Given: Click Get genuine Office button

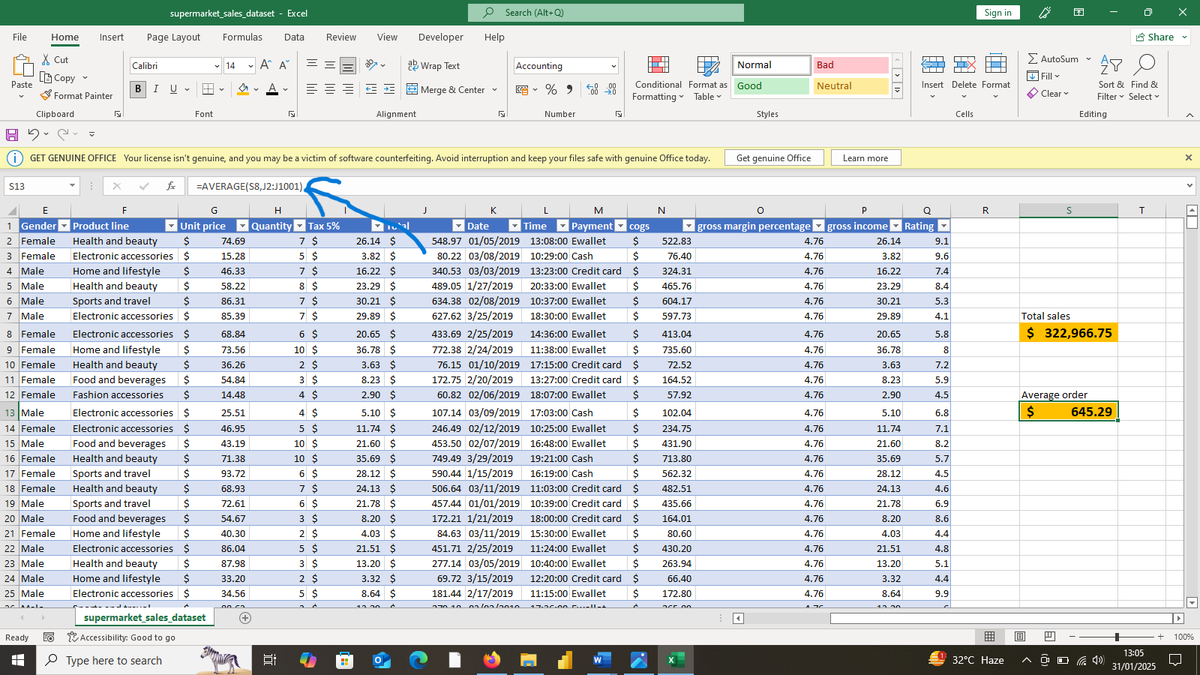Looking at the screenshot, I should [x=774, y=158].
